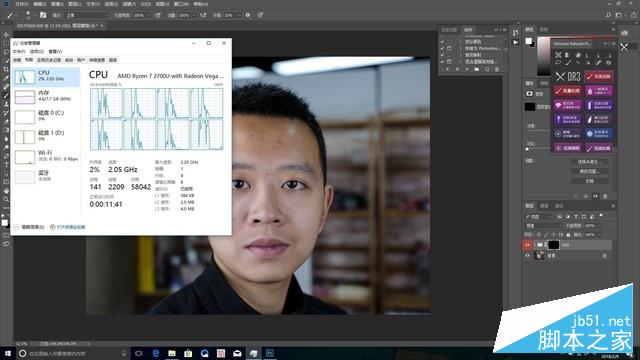Screen dimensions: 640x360
Task: Open the brush opacity dropdown arrow
Action: 148,15
